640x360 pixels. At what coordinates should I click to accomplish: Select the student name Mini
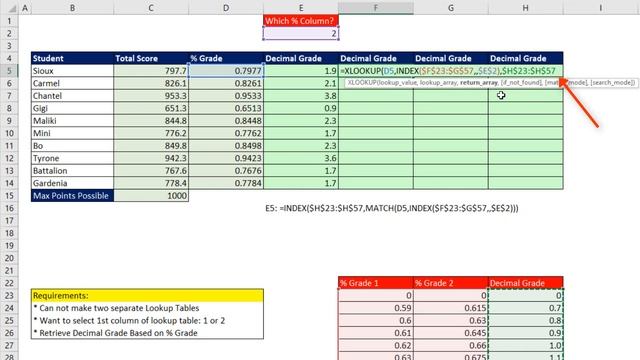click(72, 133)
